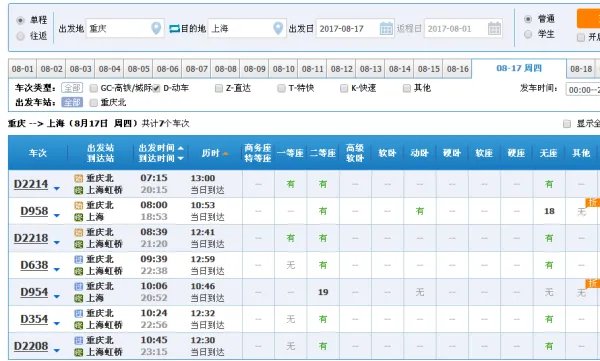Open the 发车时间 departure time dropdown
The image size is (600, 361).
coord(583,90)
